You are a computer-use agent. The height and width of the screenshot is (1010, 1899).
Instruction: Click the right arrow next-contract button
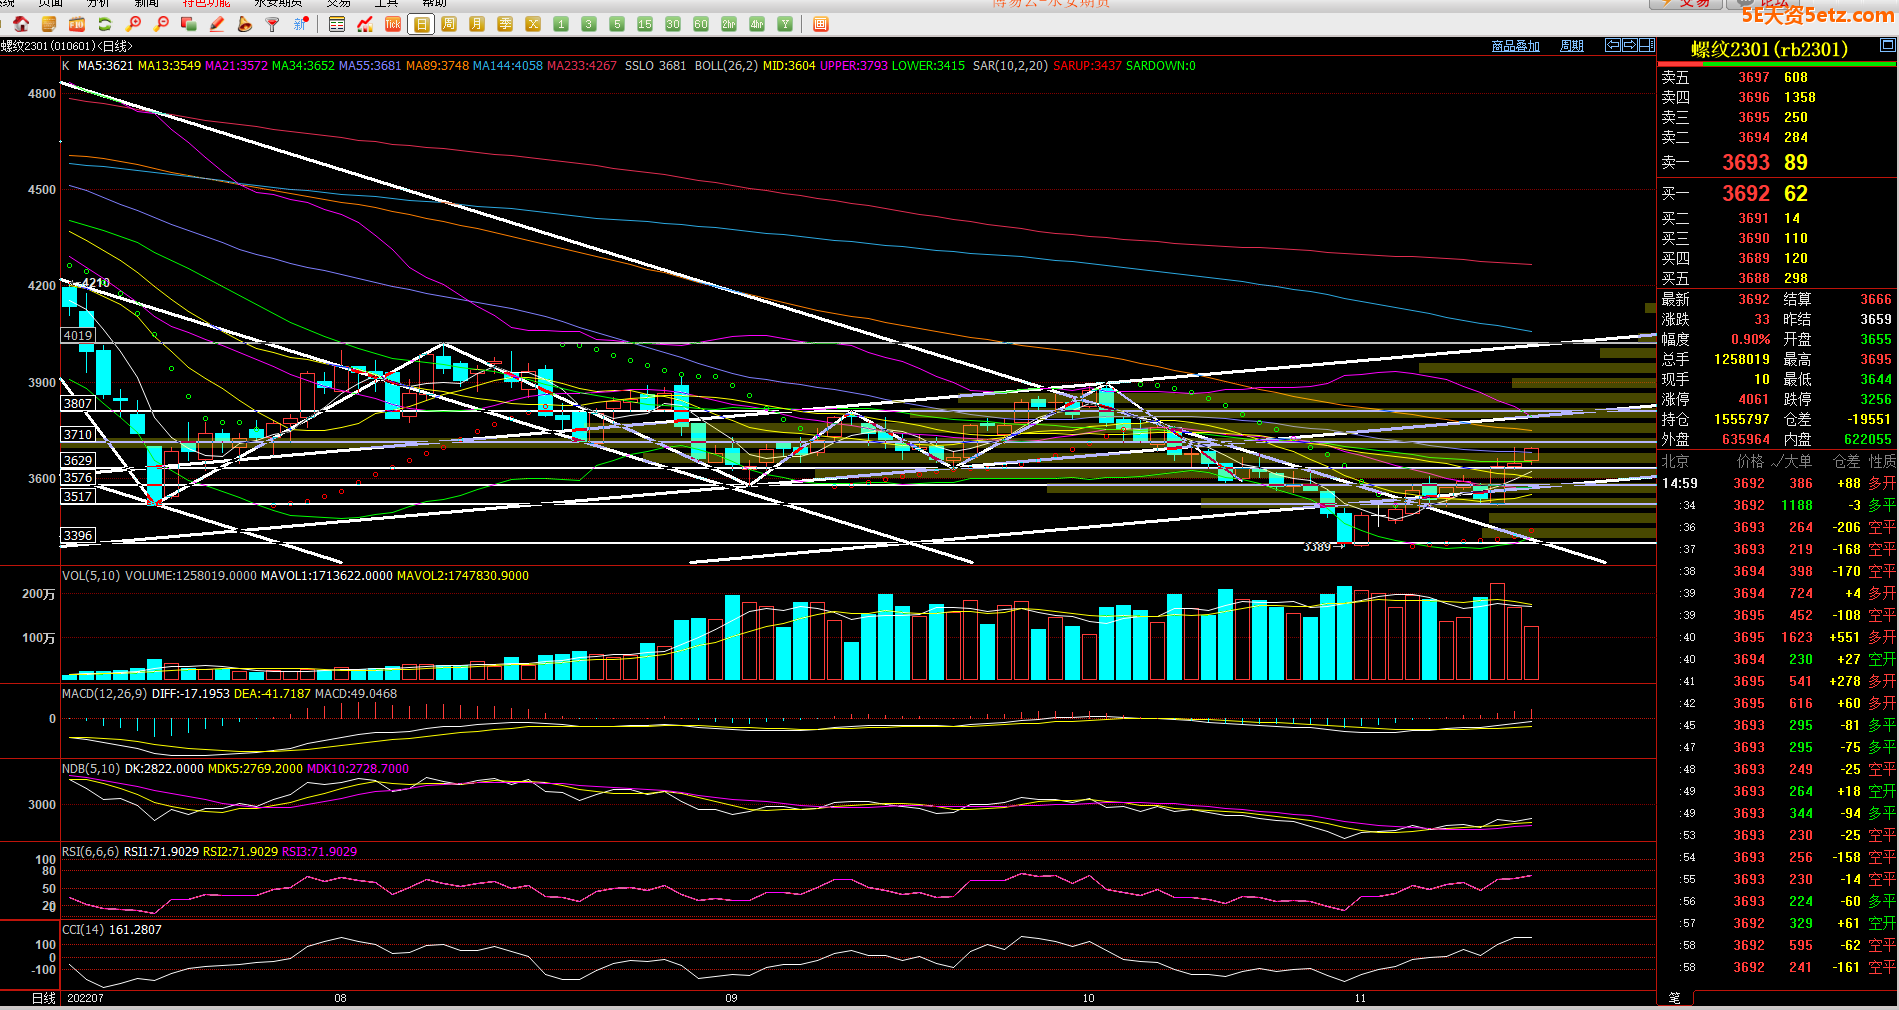tap(1630, 45)
